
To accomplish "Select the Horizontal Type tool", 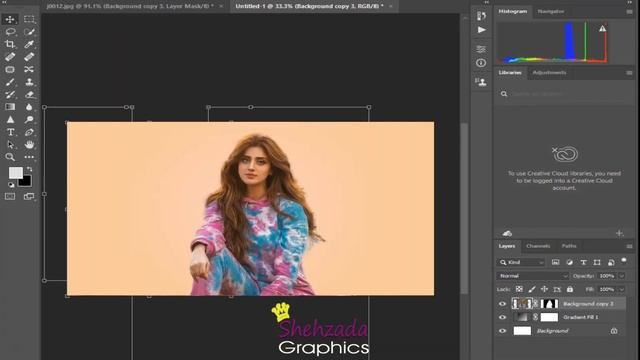I will [10, 132].
